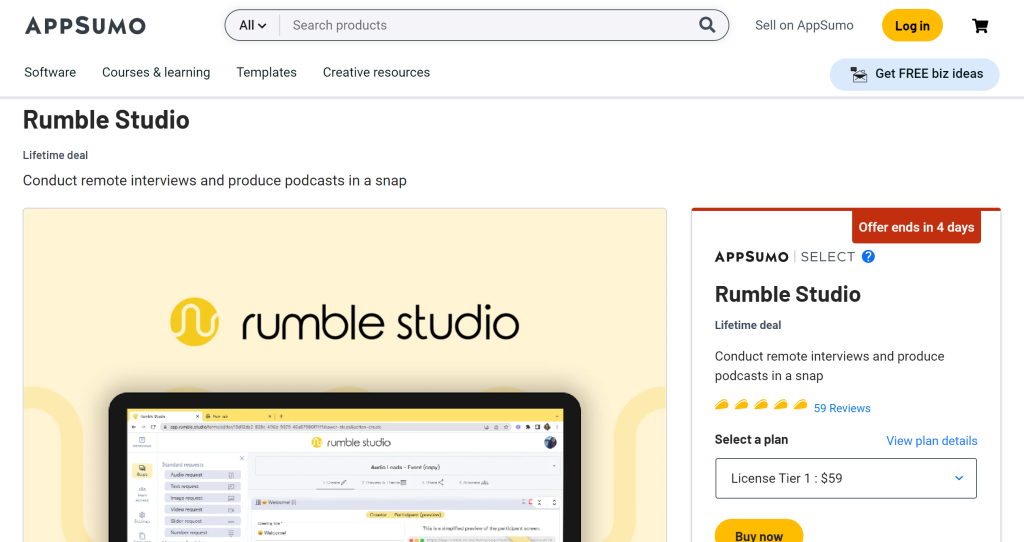Click the Rumble Studio yellow logo icon
The height and width of the screenshot is (542, 1024).
[194, 322]
